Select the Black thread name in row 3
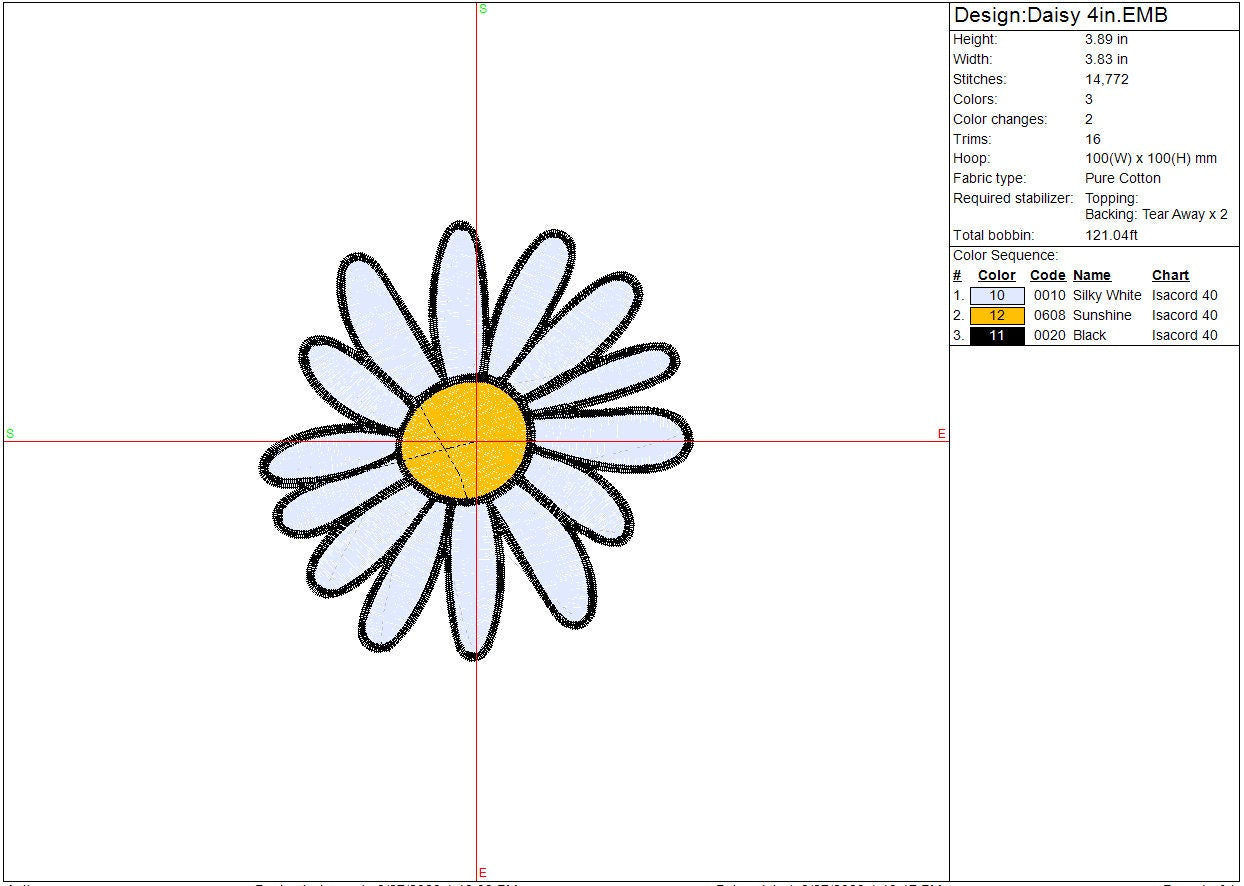Image resolution: width=1244 pixels, height=886 pixels. (x=1089, y=336)
